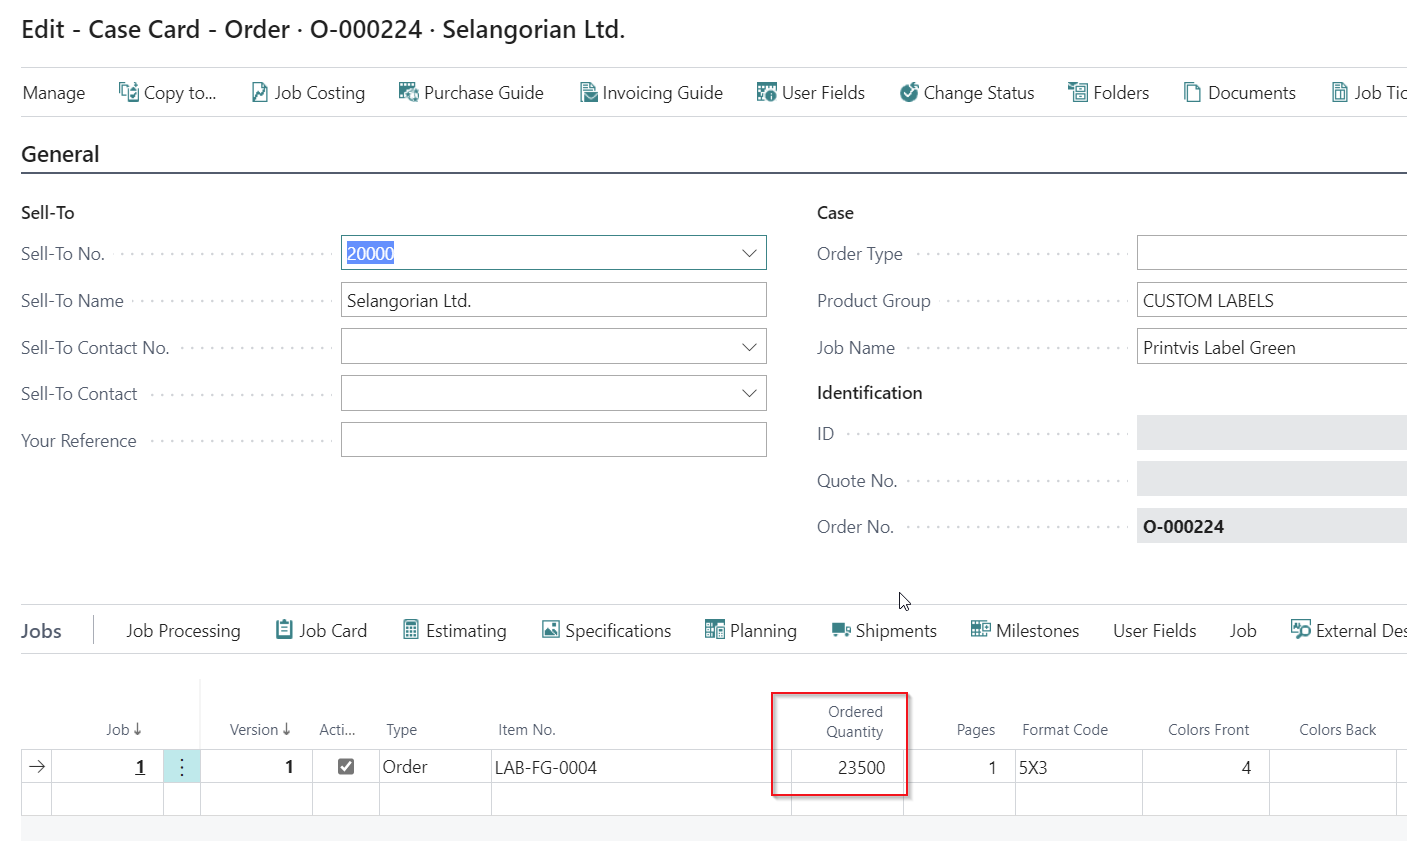
Task: Expand the Sell-To Contact No. dropdown
Action: tap(749, 347)
